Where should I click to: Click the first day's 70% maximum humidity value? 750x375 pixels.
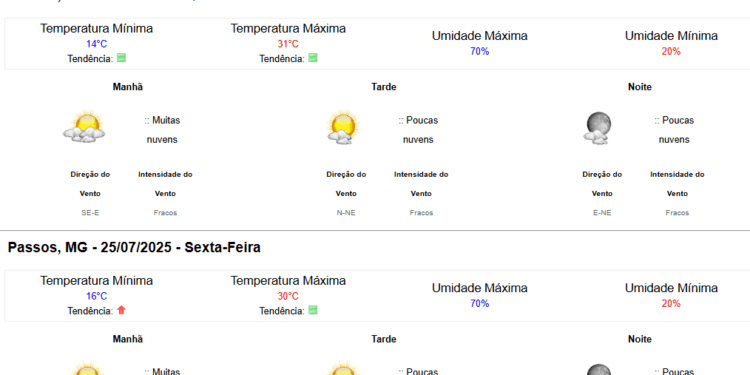pyautogui.click(x=480, y=51)
